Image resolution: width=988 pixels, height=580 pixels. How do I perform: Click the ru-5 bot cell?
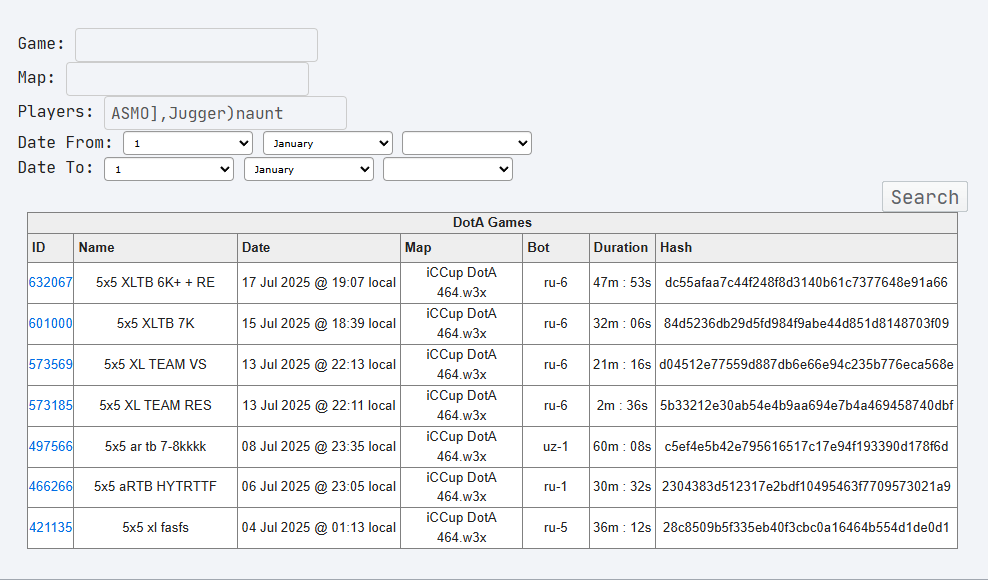tap(556, 528)
